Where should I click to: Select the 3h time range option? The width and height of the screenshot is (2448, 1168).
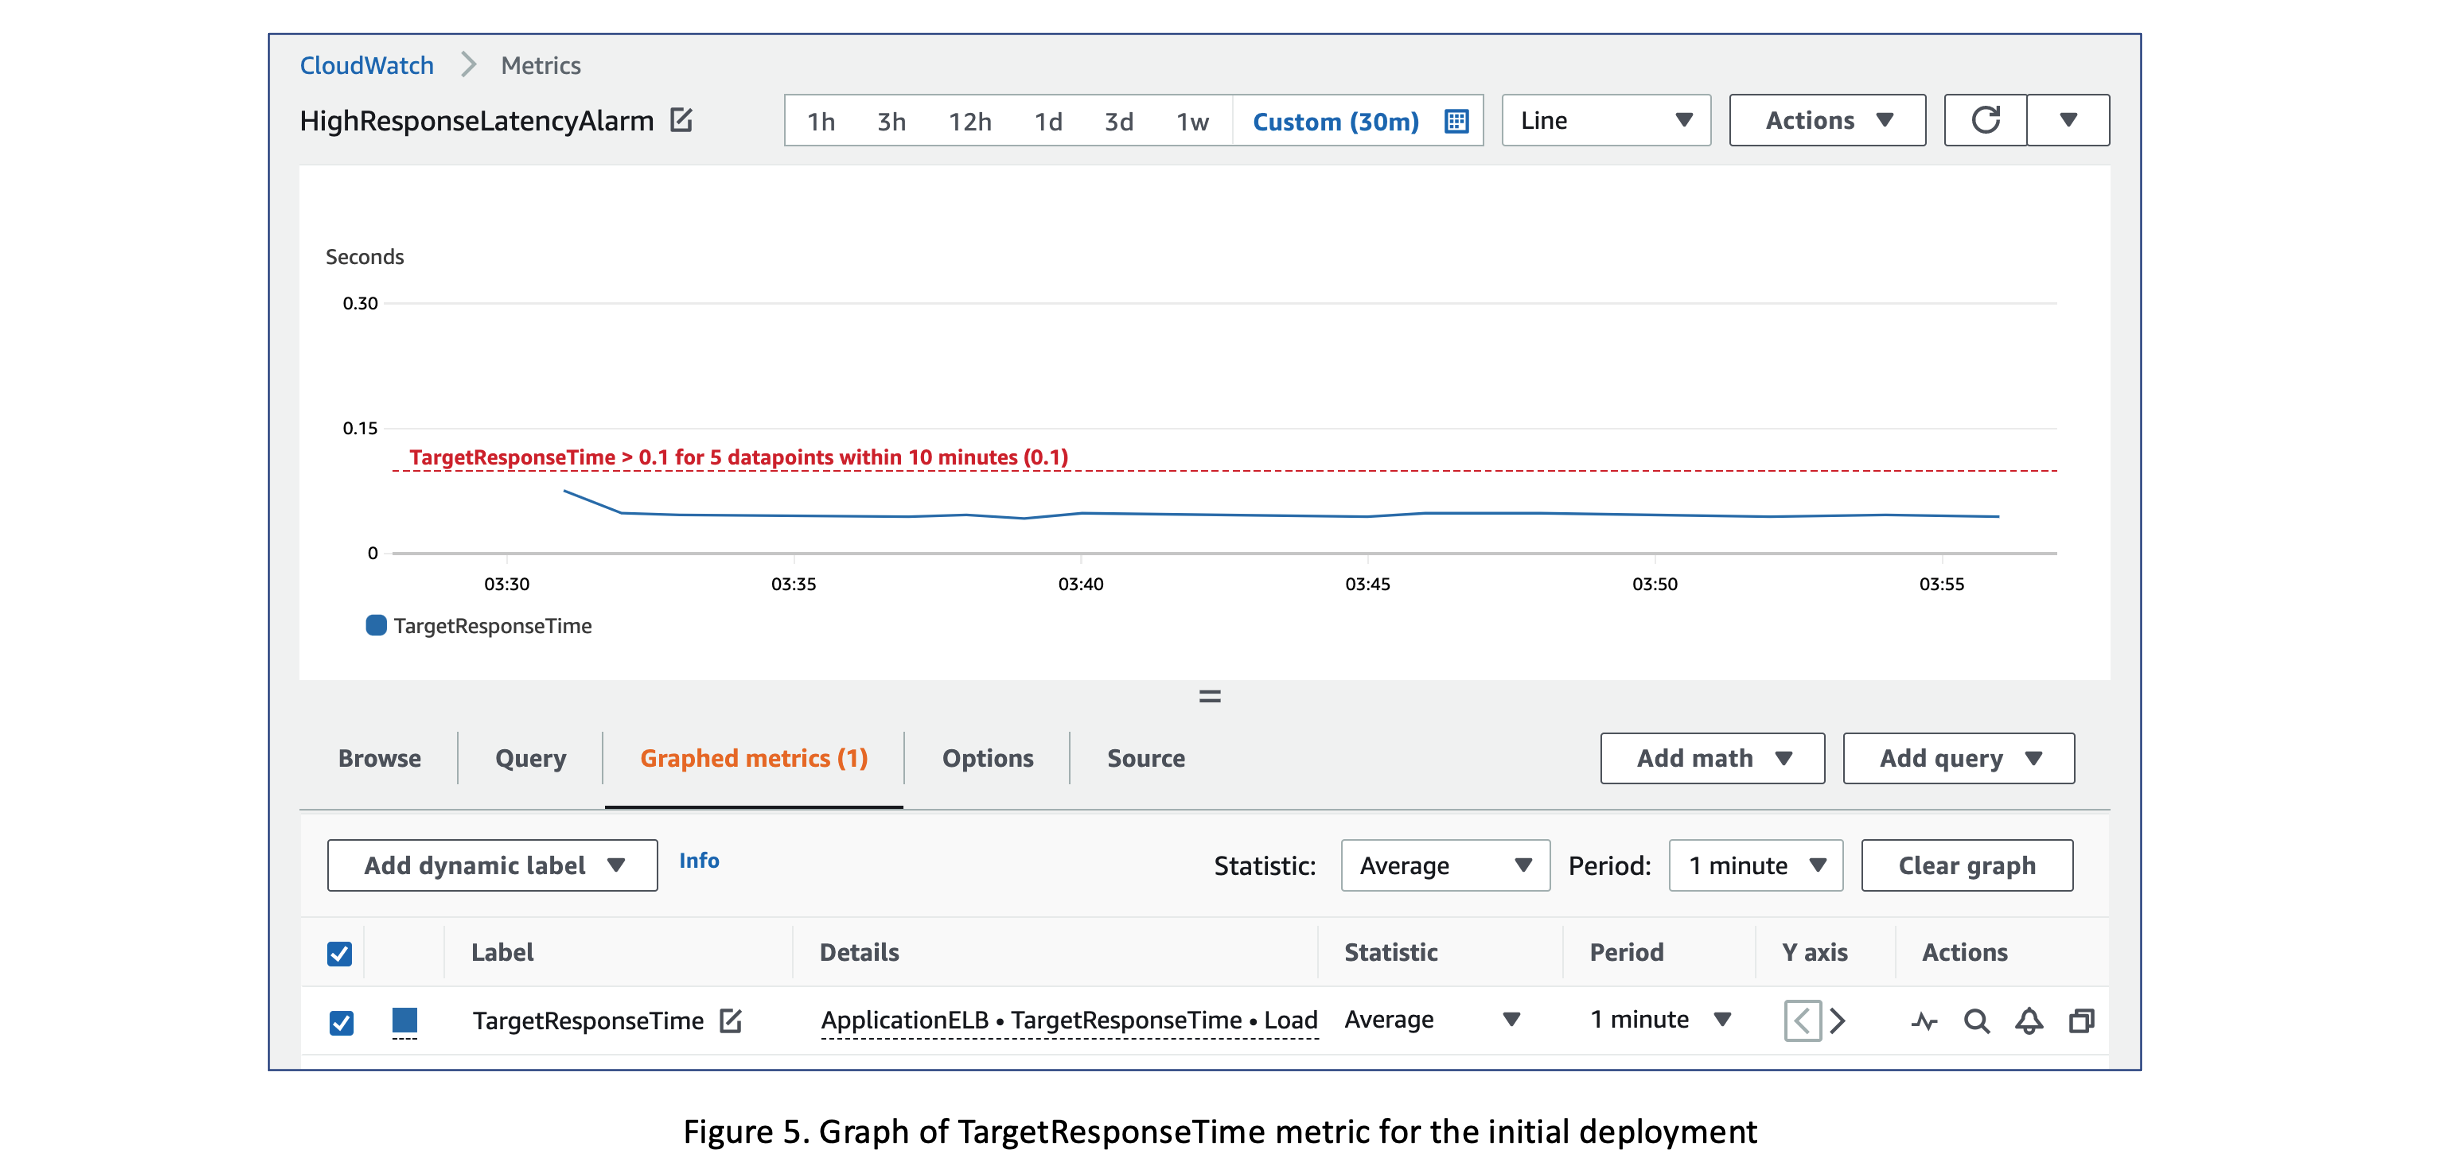click(x=891, y=120)
